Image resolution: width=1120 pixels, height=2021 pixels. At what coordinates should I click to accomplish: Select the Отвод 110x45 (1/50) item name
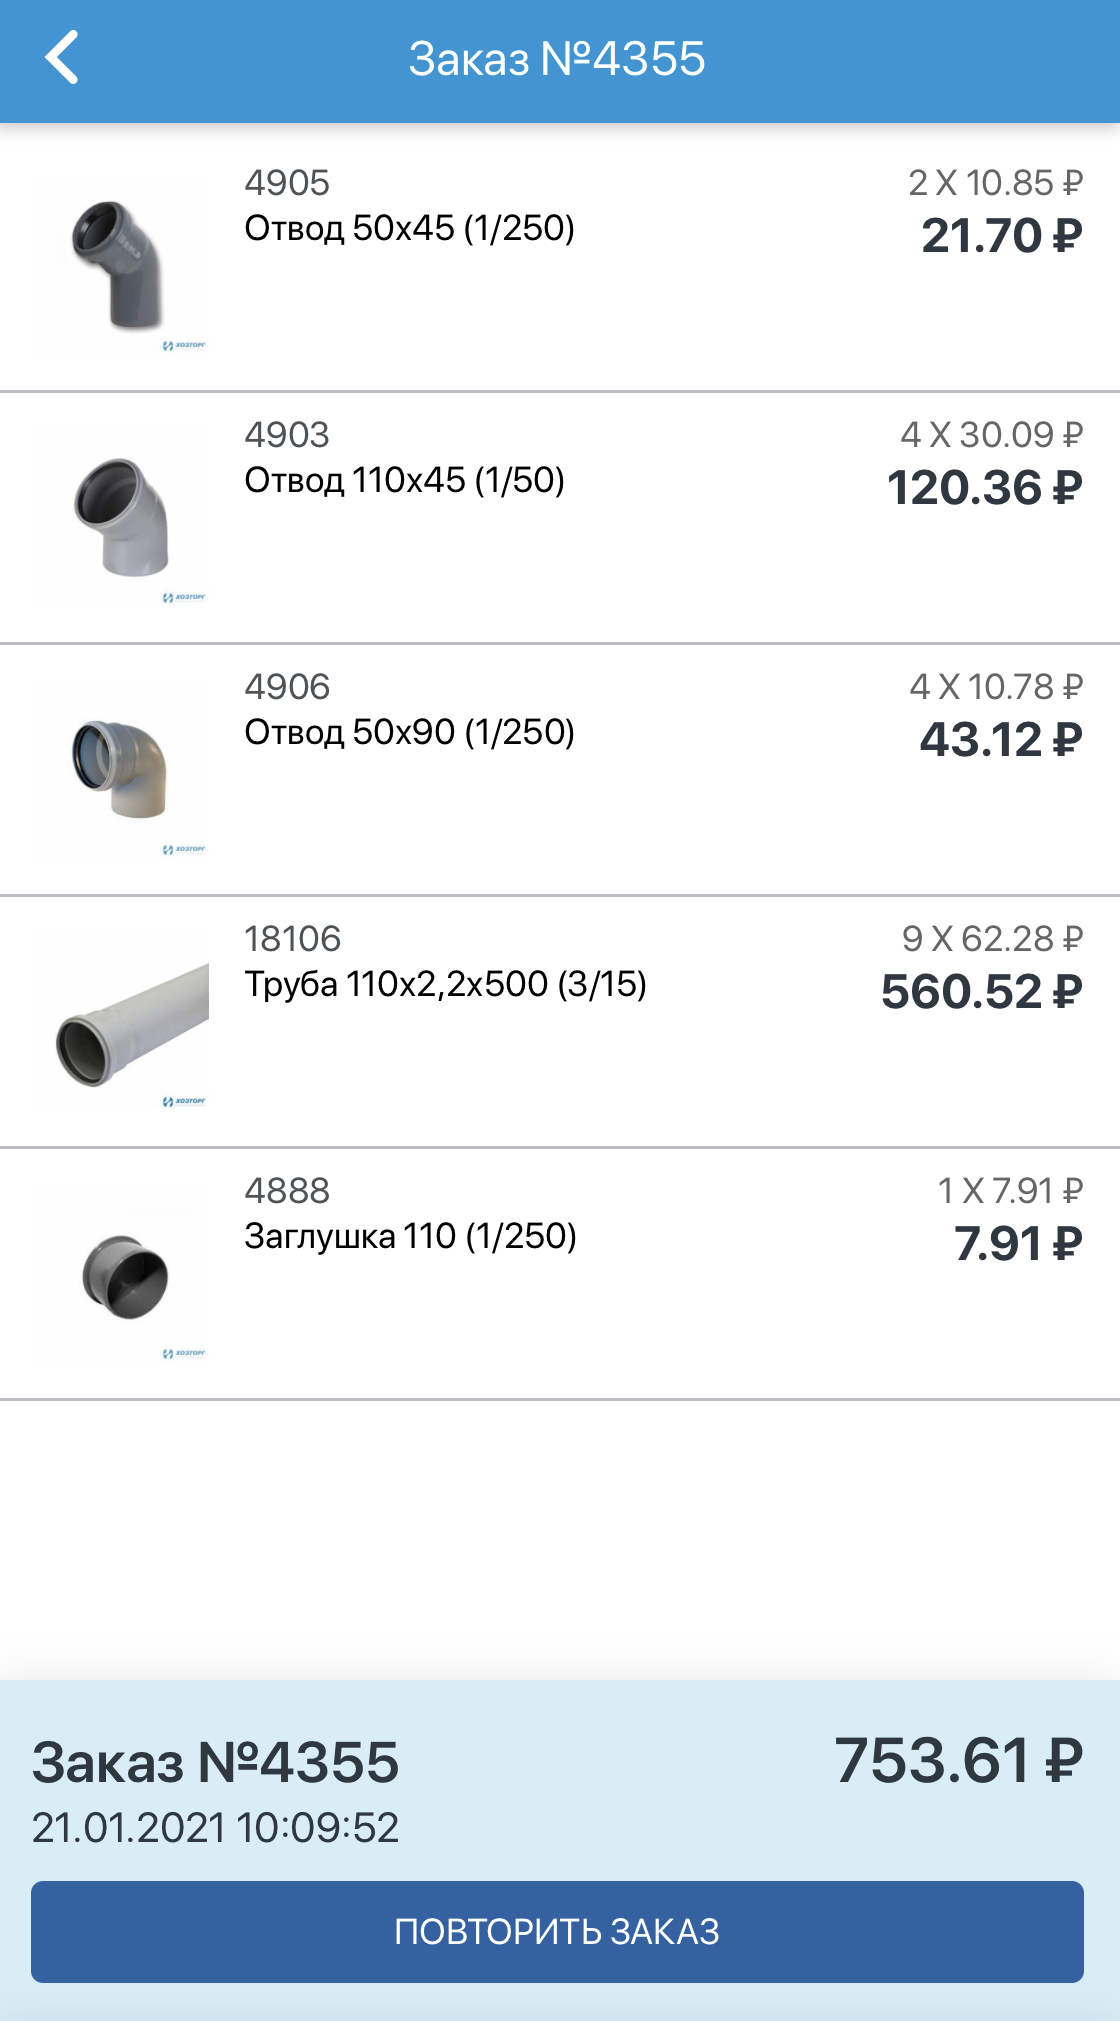tap(404, 481)
